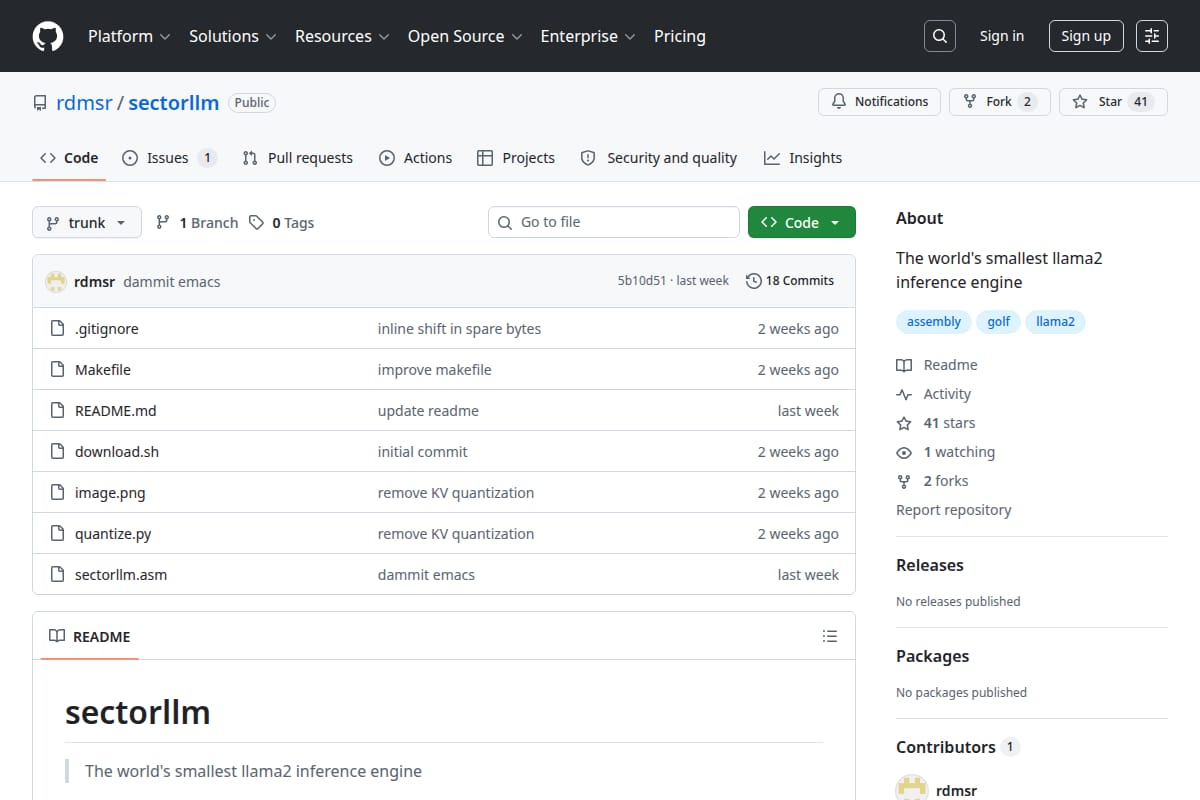Switch to the Issues tab
The height and width of the screenshot is (800, 1200).
[x=169, y=158]
